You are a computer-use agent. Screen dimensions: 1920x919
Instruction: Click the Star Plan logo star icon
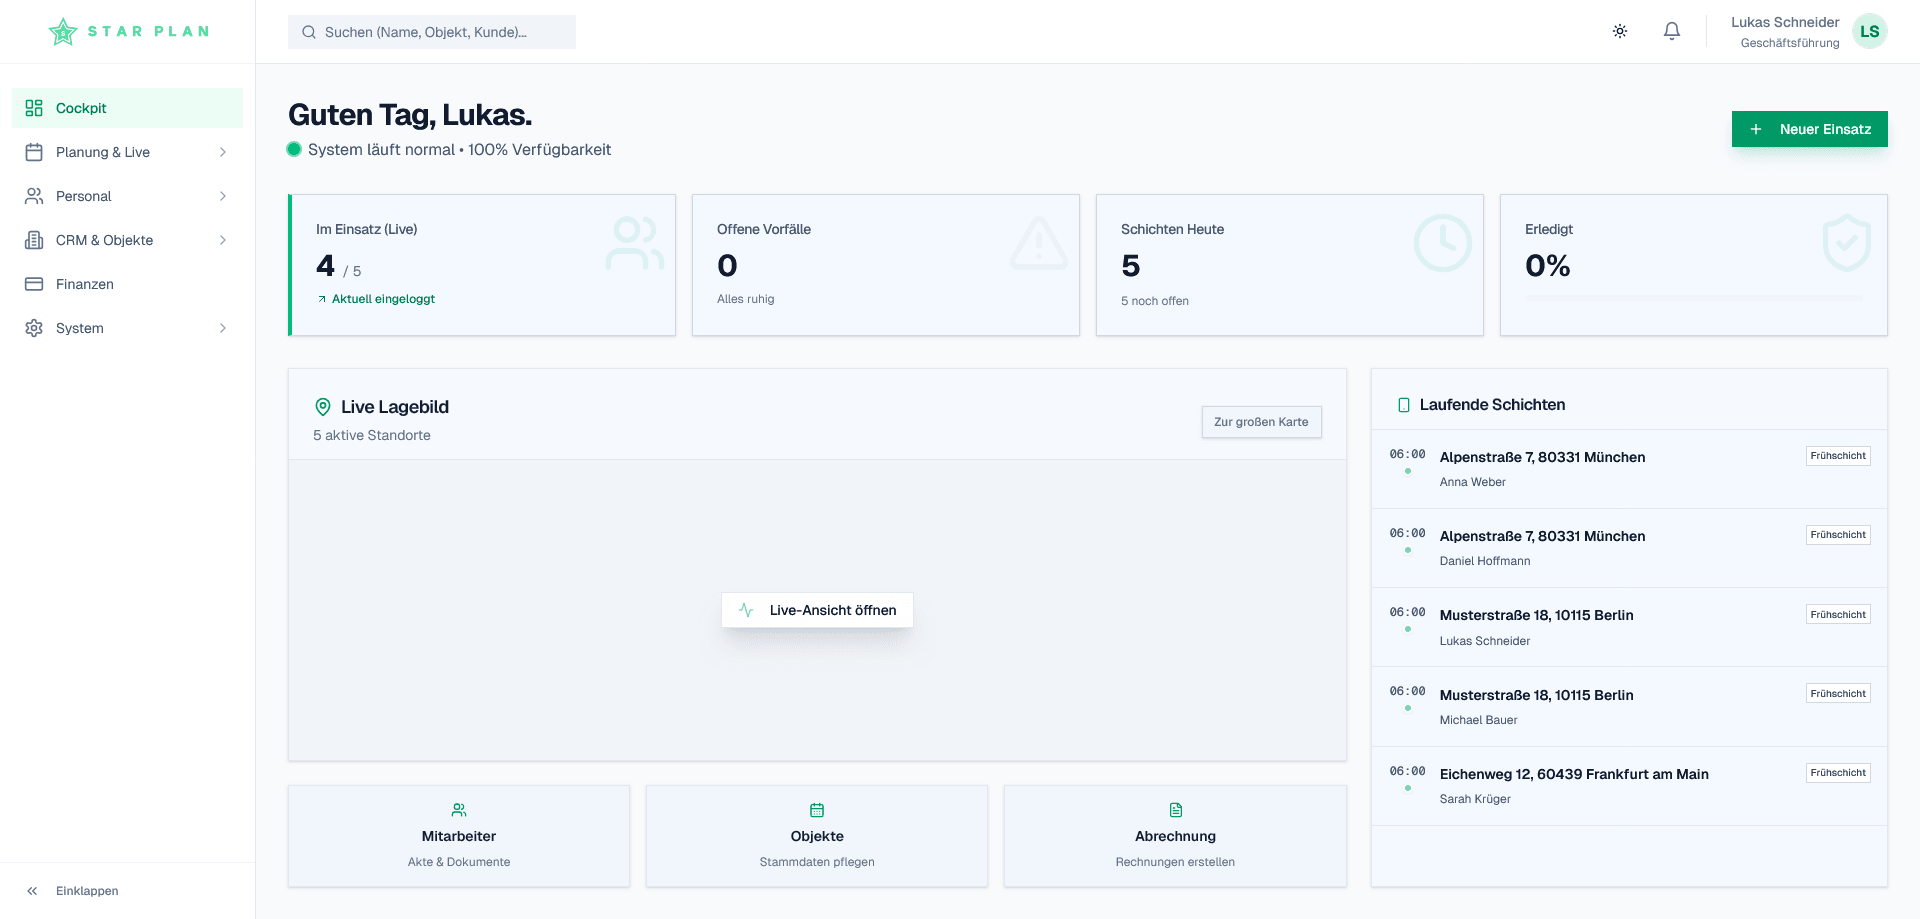click(x=62, y=31)
